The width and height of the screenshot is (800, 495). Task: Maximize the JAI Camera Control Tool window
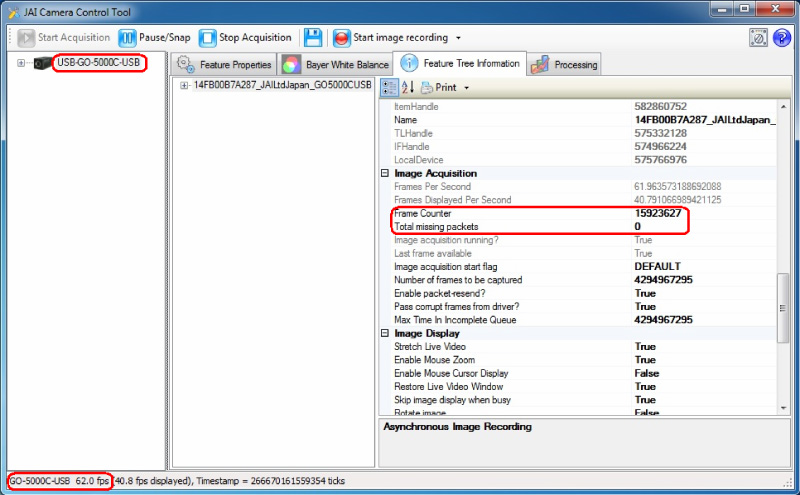745,9
